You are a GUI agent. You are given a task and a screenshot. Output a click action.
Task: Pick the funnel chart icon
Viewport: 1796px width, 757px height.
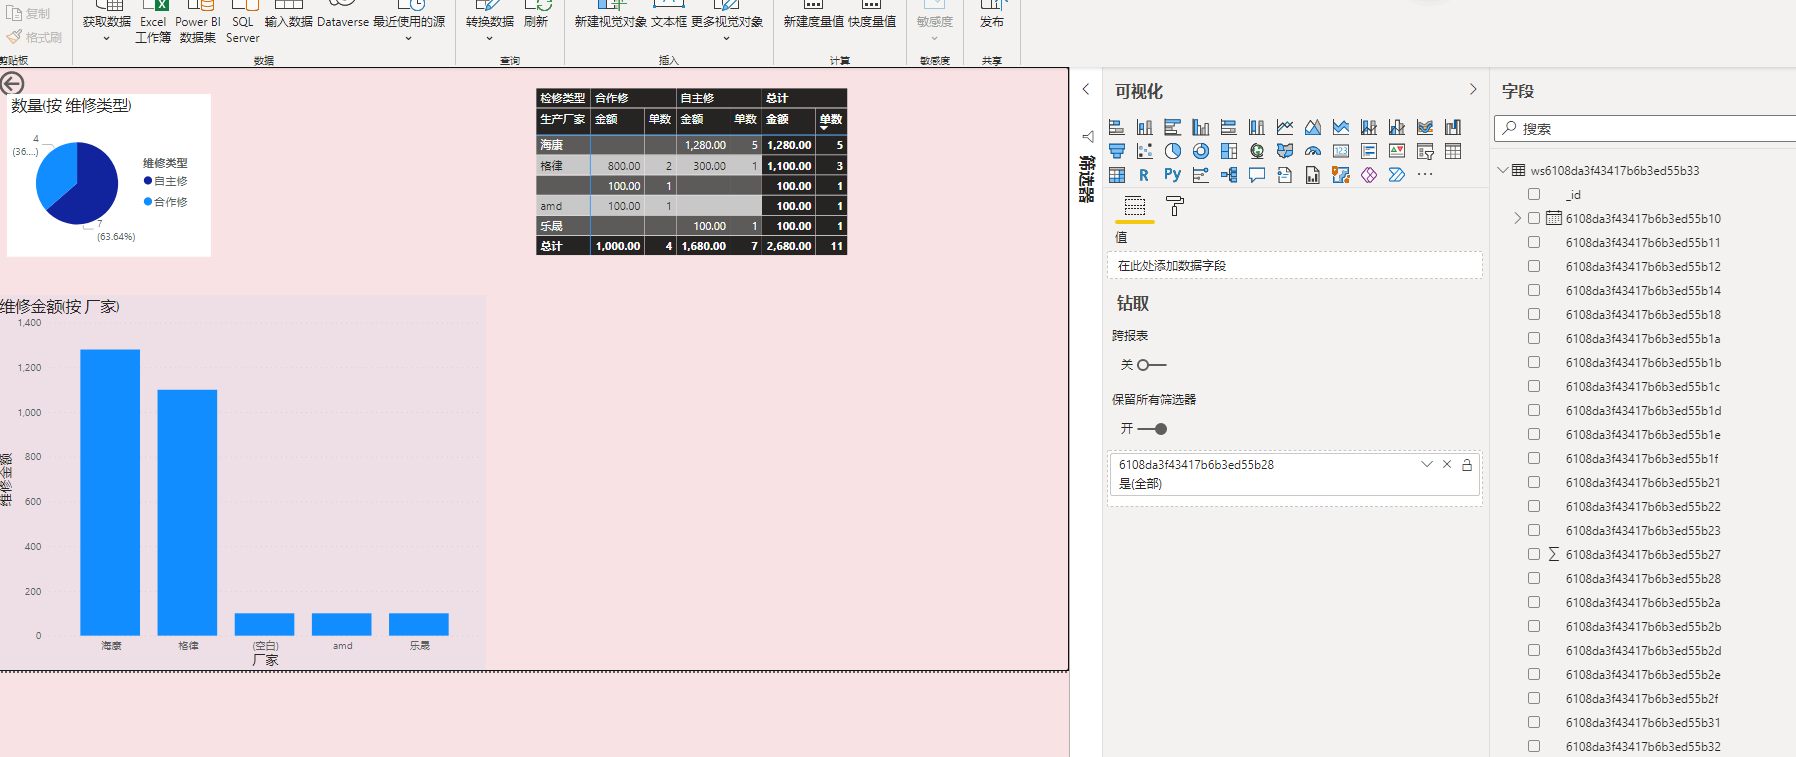click(x=1117, y=151)
